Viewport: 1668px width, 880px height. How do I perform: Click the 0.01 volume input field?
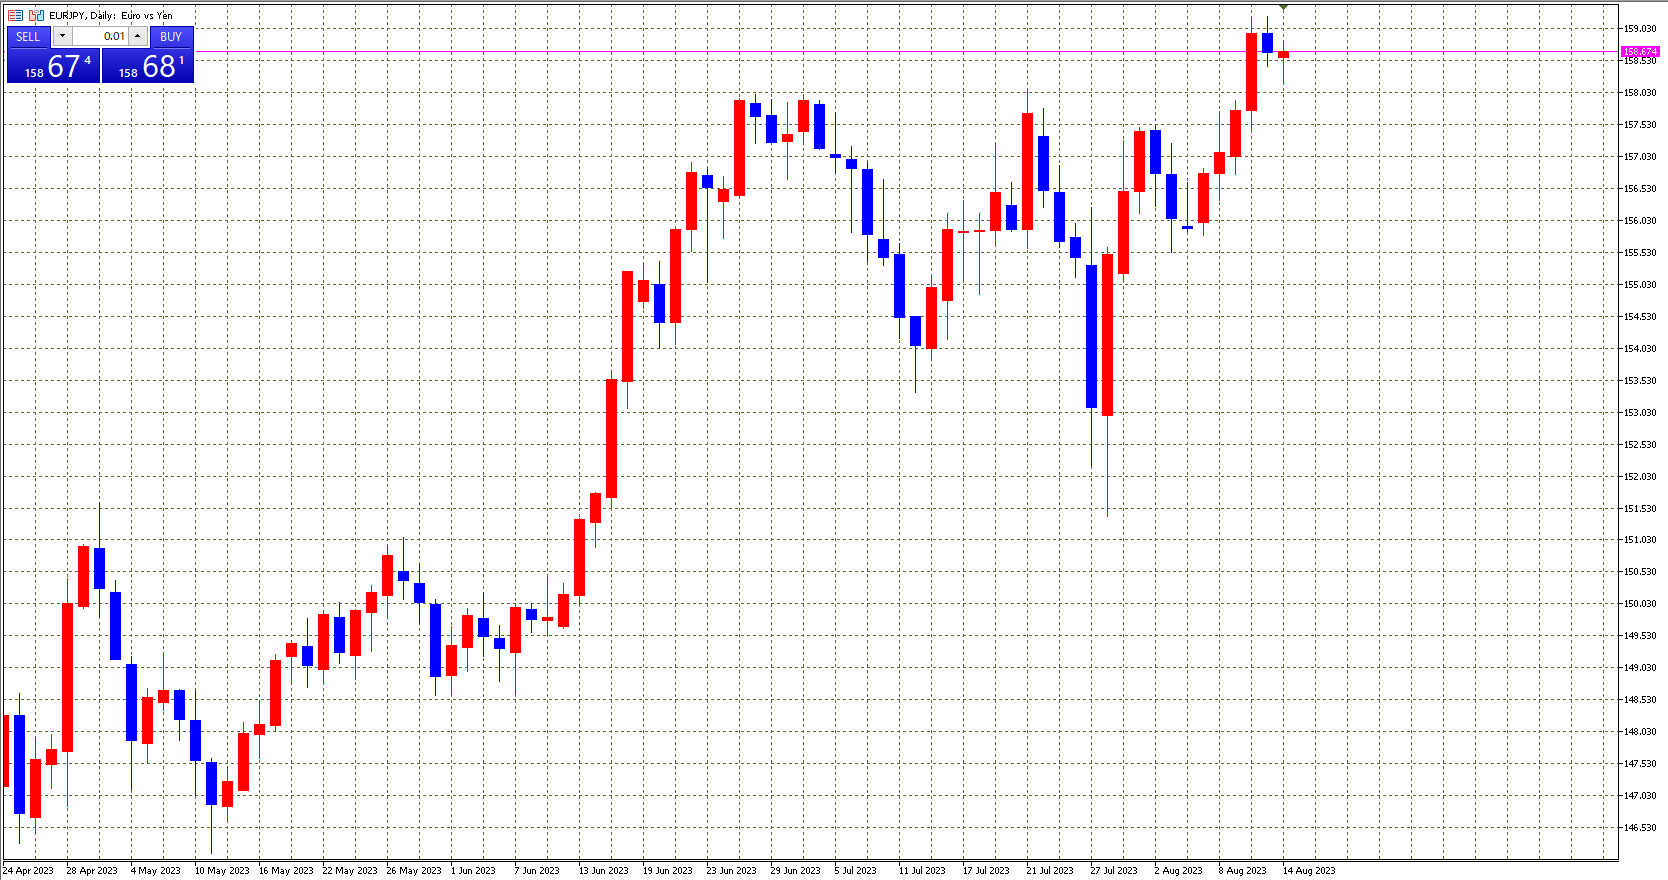(x=100, y=37)
